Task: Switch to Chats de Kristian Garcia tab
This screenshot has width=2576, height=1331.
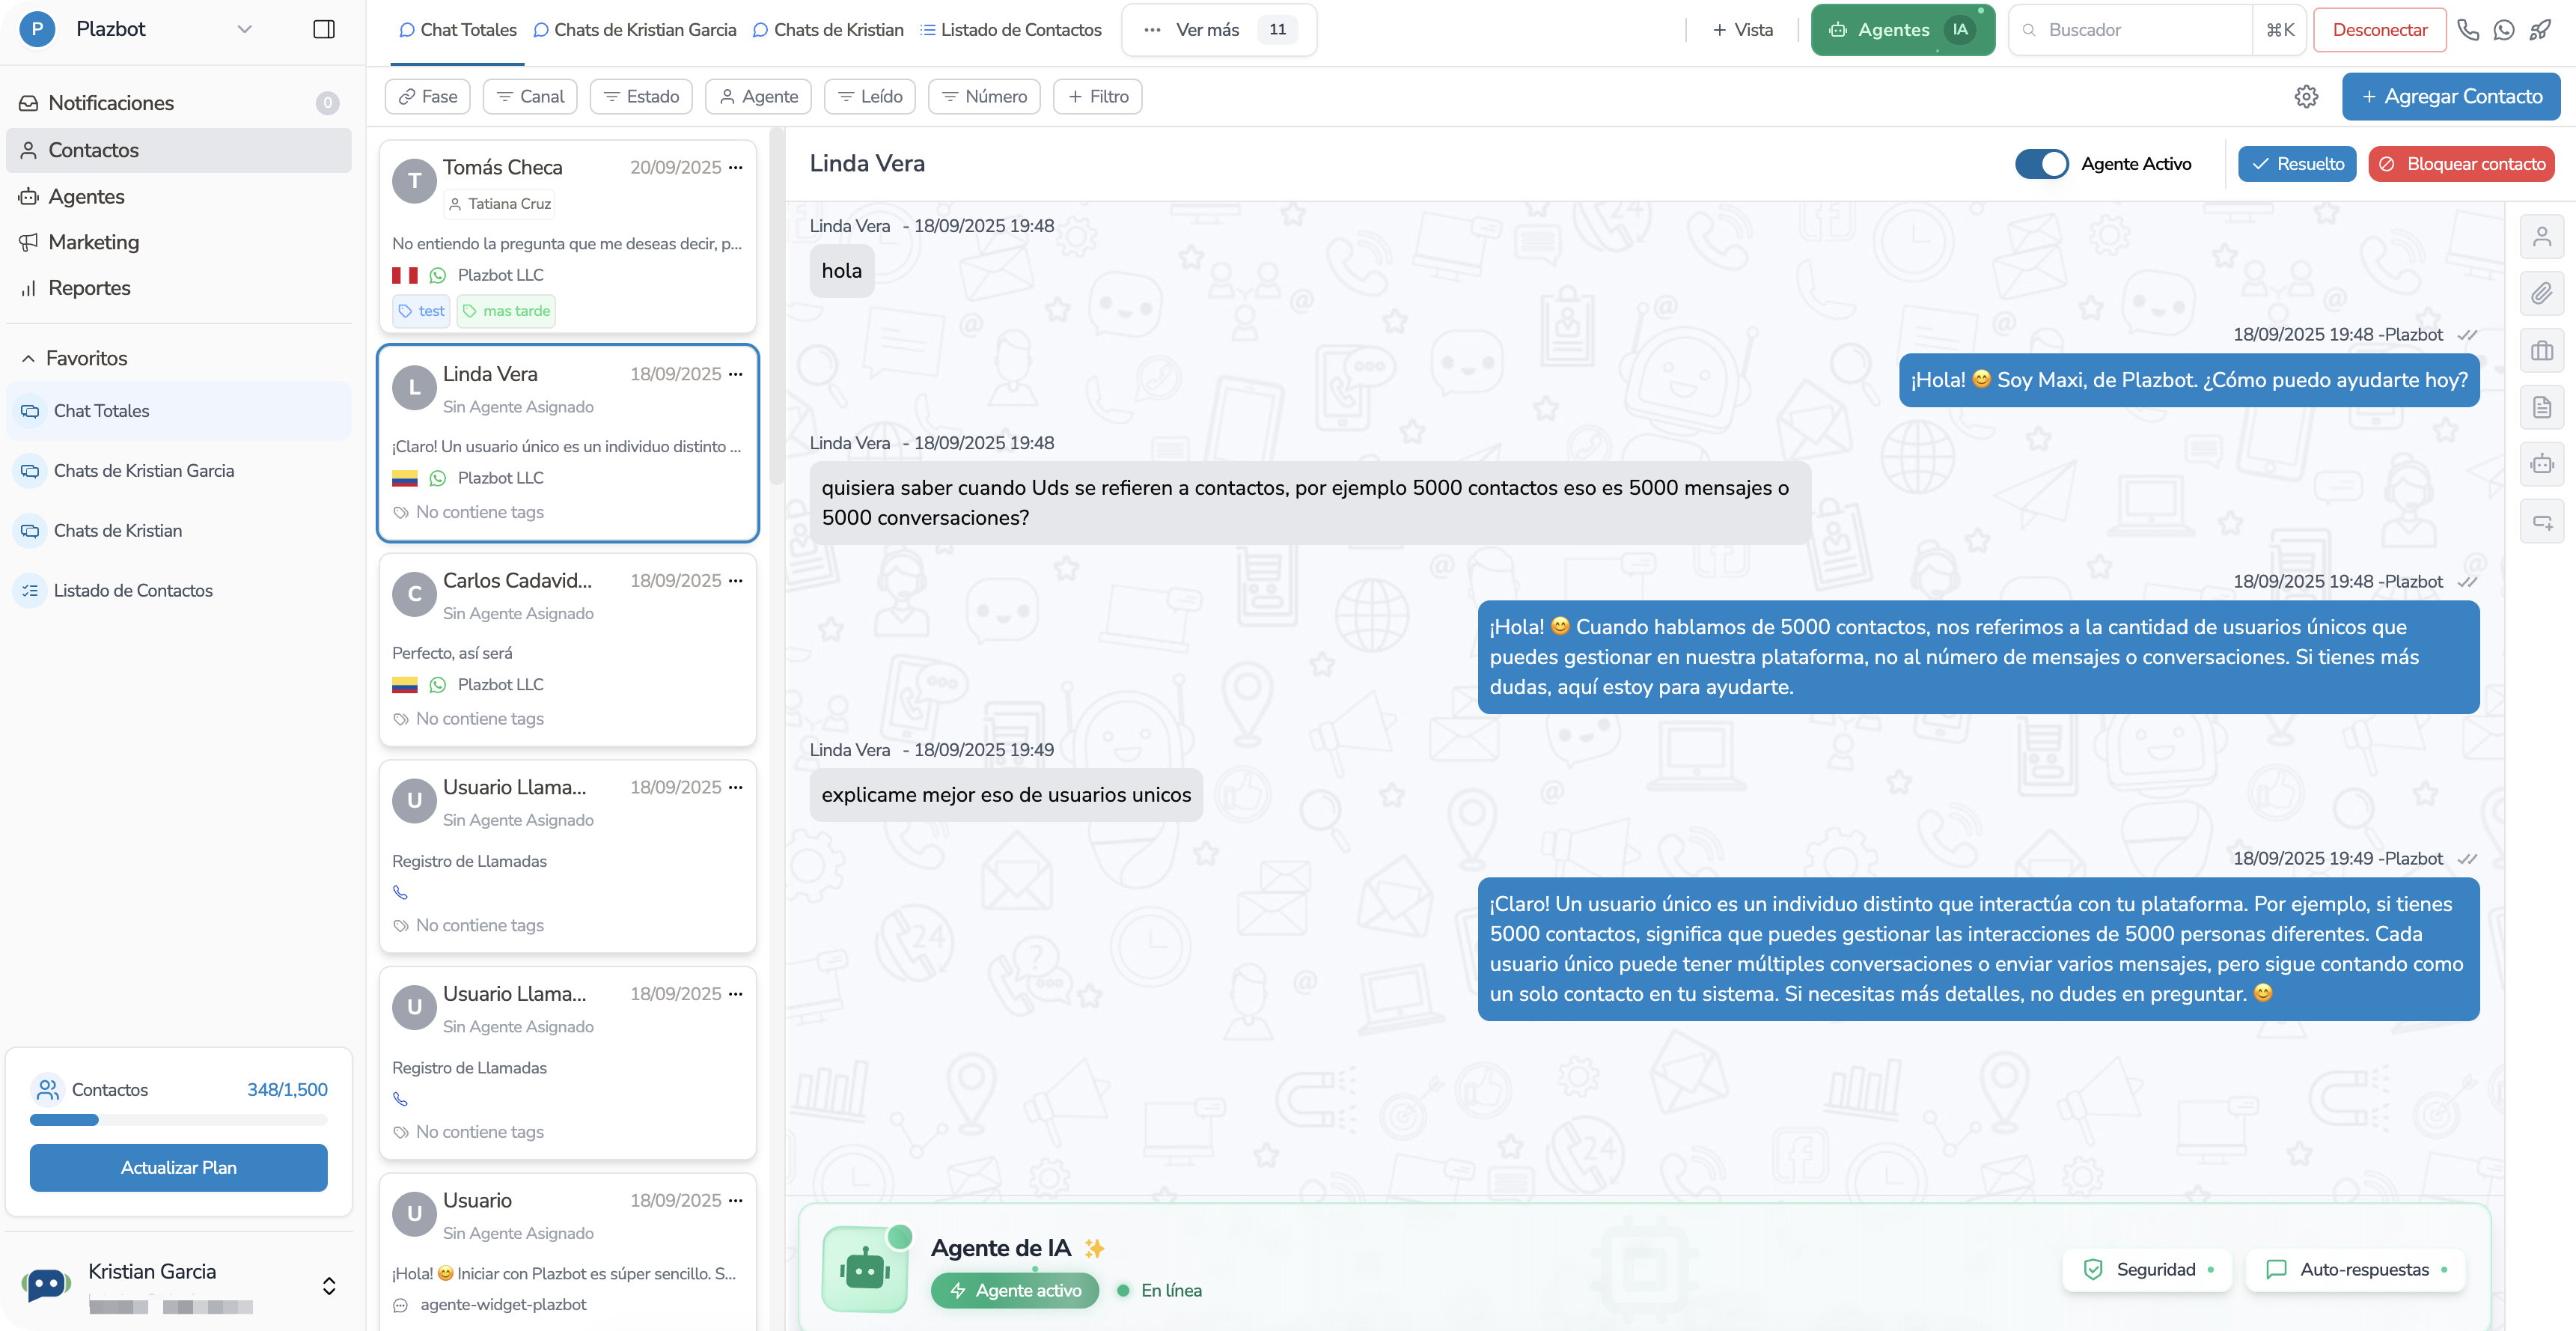Action: click(635, 30)
